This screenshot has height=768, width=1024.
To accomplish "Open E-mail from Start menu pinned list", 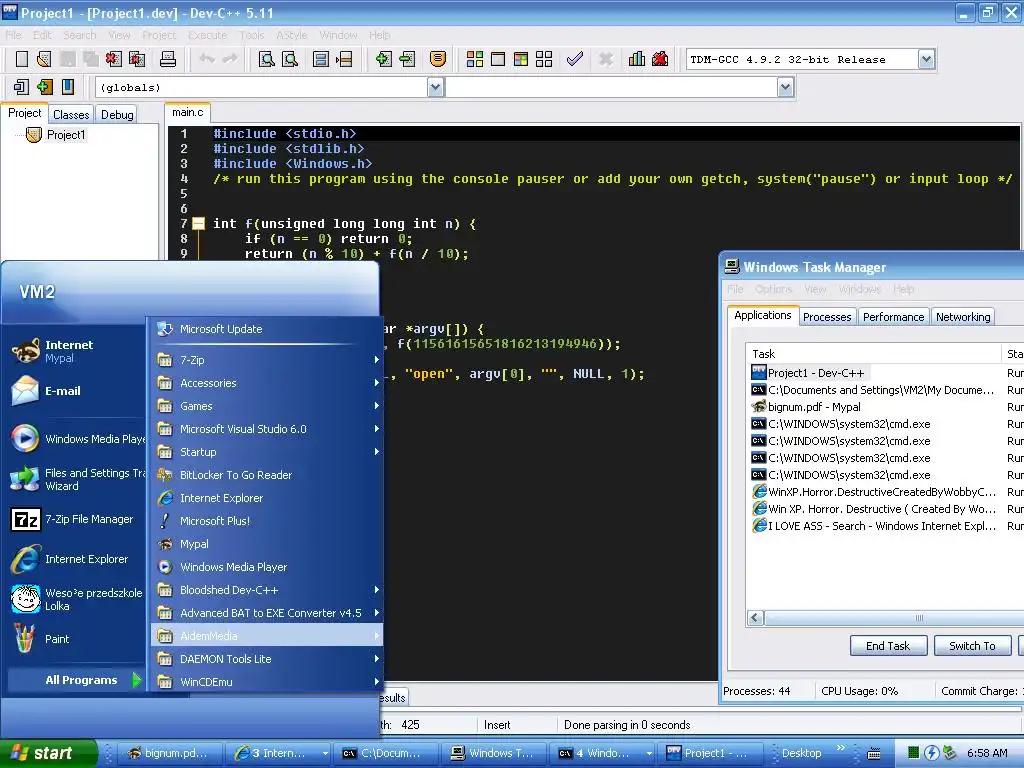I will (73, 391).
